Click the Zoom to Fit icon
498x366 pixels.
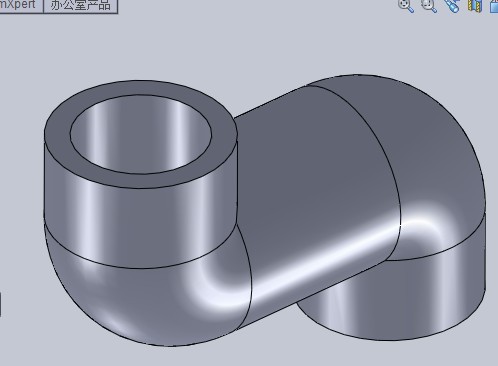[406, 6]
